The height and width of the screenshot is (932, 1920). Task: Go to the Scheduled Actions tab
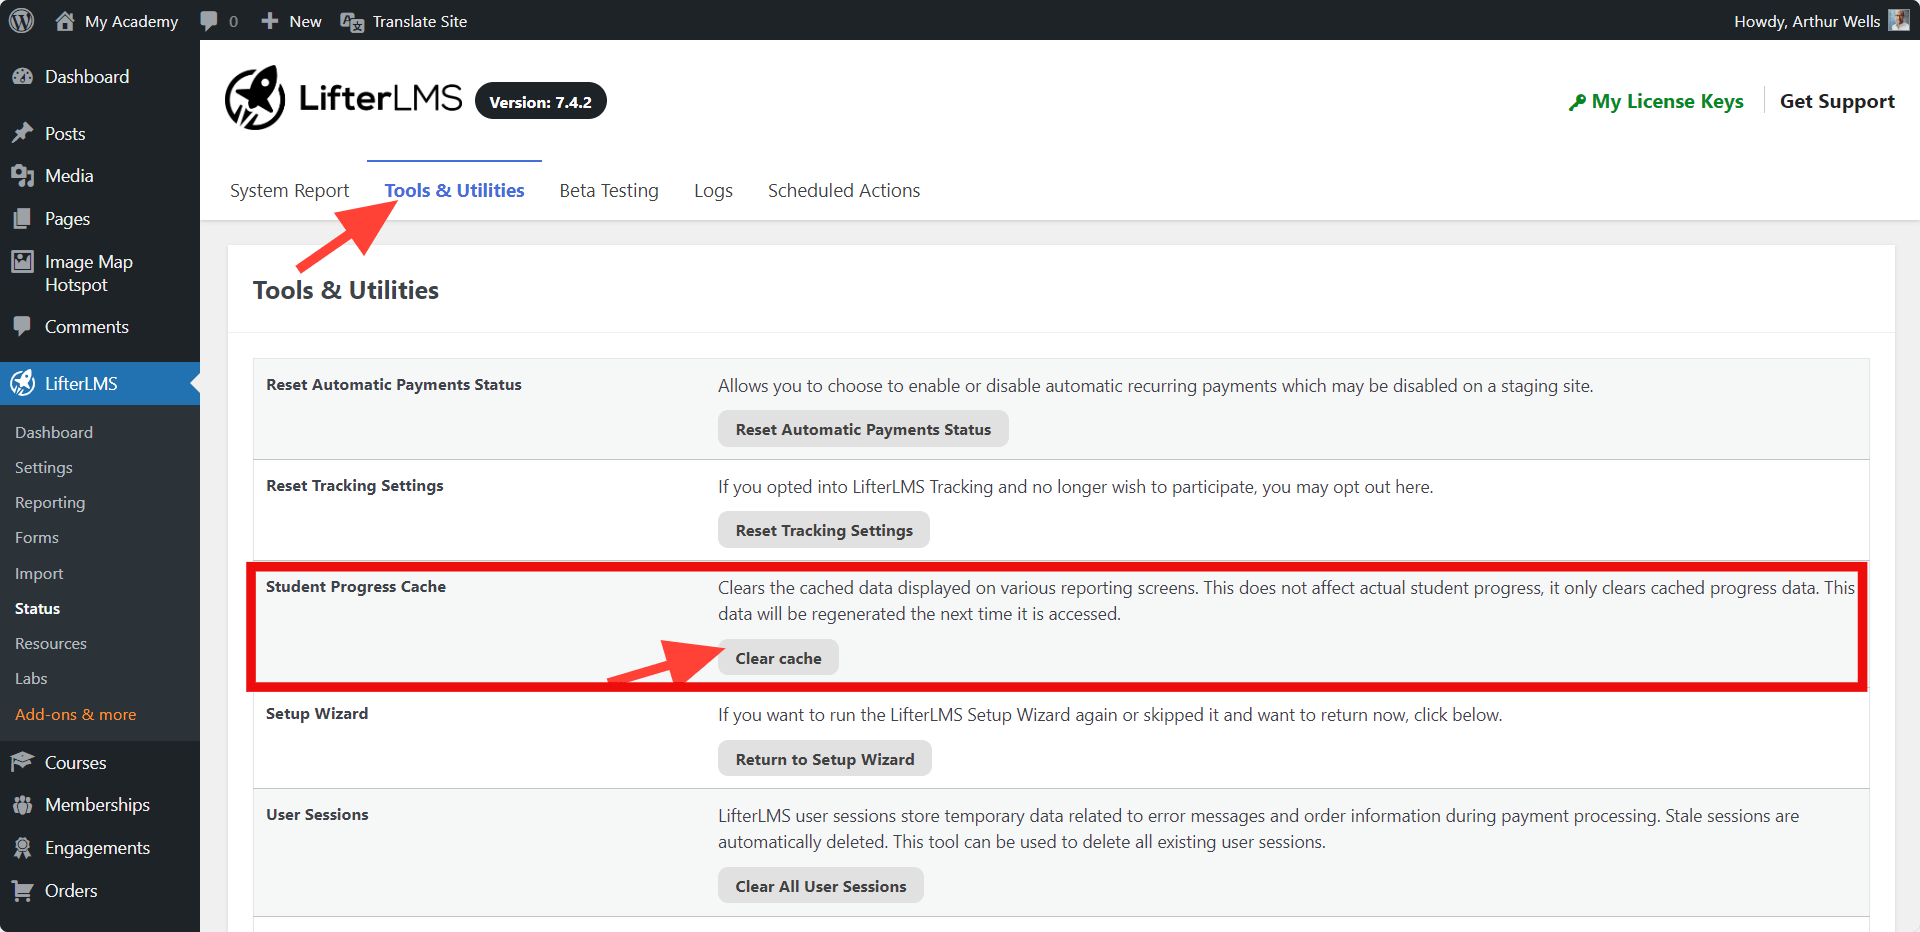pos(844,190)
